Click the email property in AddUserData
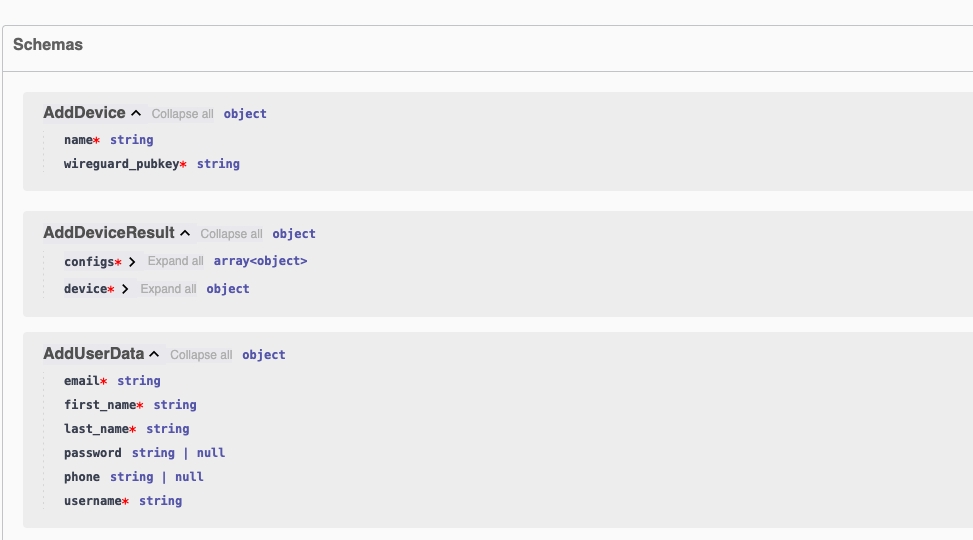973x540 pixels. pos(81,381)
